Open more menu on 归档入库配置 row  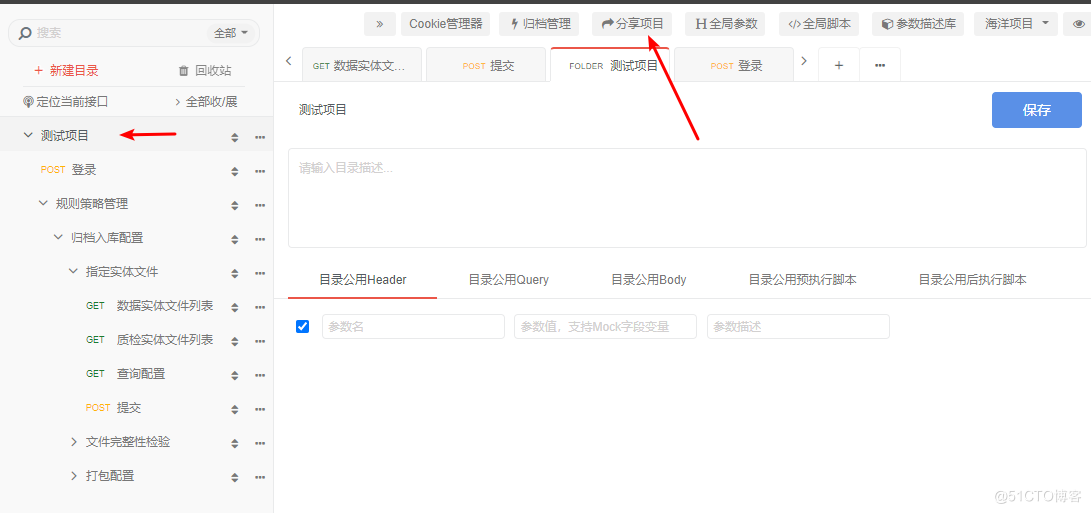coord(260,239)
